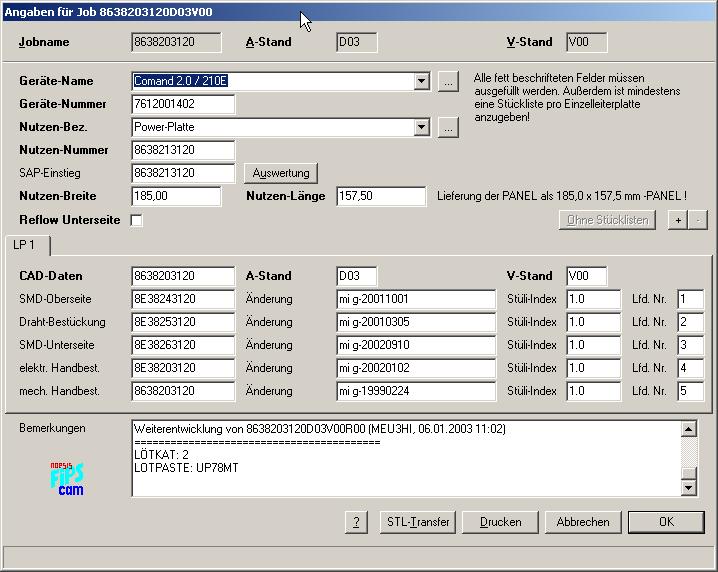The height and width of the screenshot is (572, 718).
Task: Click Lfd. Nr. field containing 3
Action: click(x=690, y=345)
